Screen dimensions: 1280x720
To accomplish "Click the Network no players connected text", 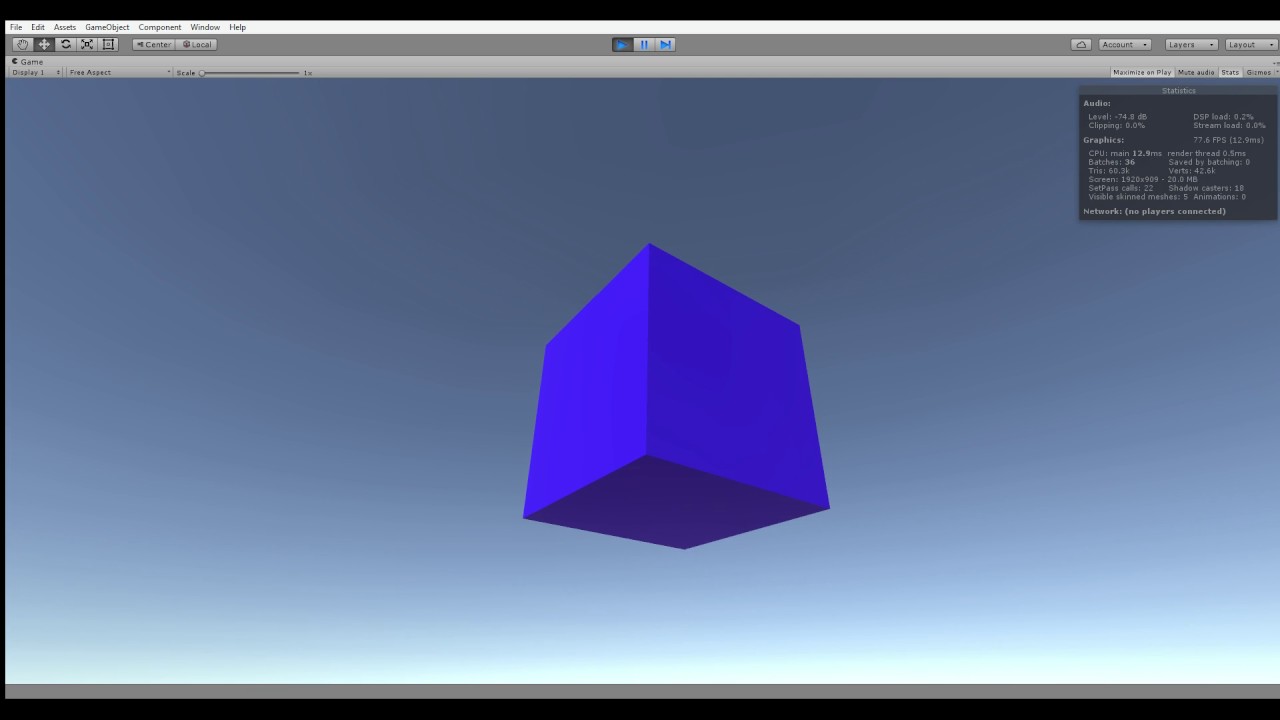I will (1154, 211).
